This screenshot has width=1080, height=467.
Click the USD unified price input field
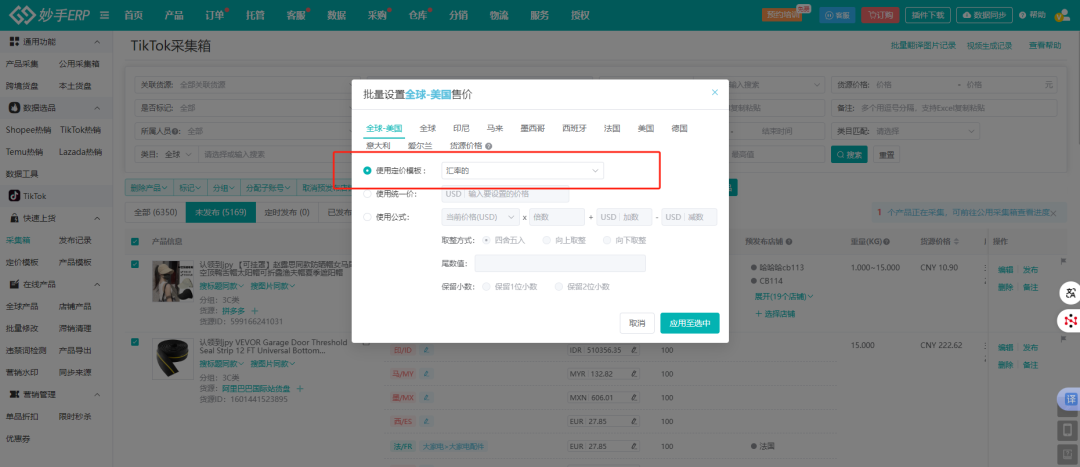coord(505,194)
